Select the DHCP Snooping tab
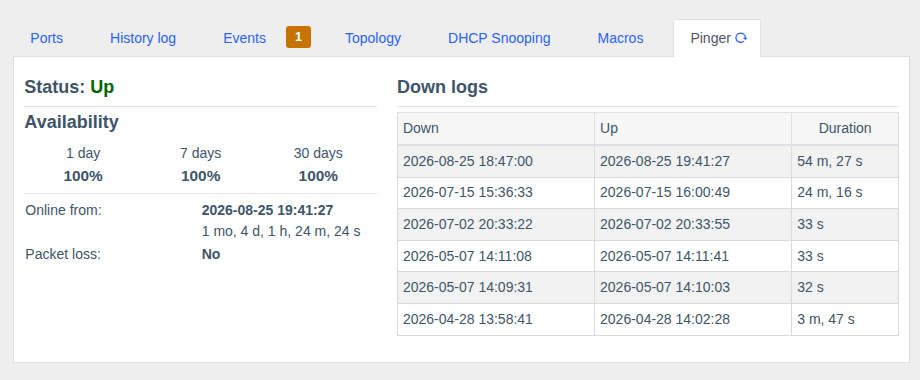Viewport: 920px width, 380px height. coord(499,38)
